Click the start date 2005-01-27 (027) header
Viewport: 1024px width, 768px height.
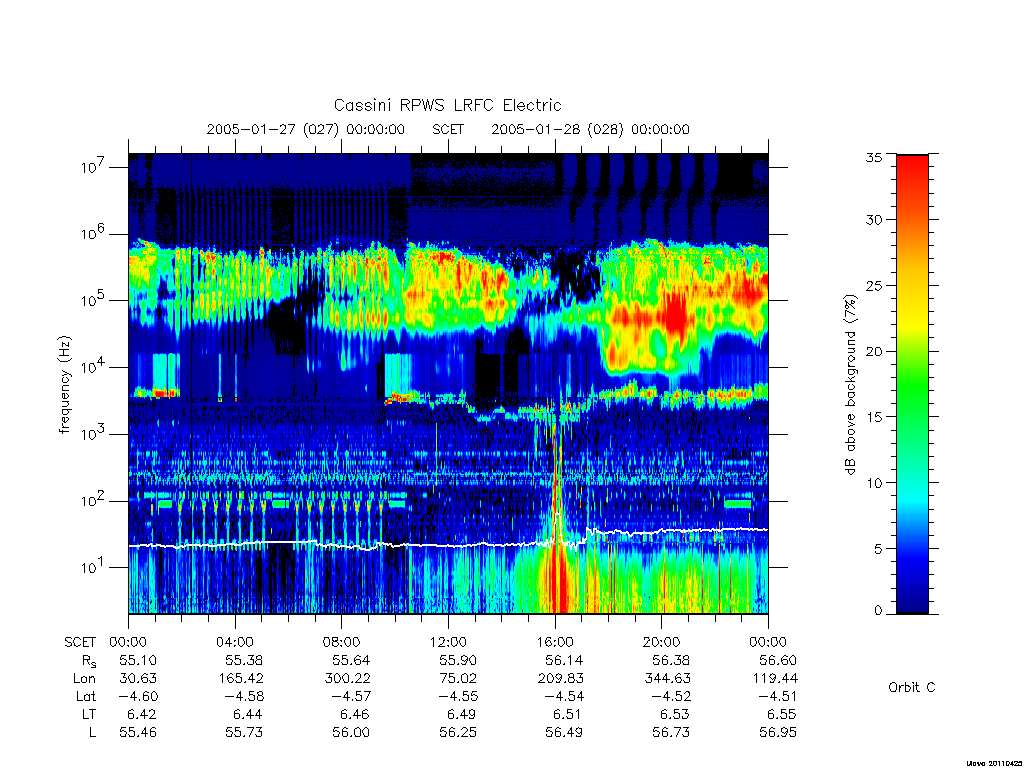306,129
